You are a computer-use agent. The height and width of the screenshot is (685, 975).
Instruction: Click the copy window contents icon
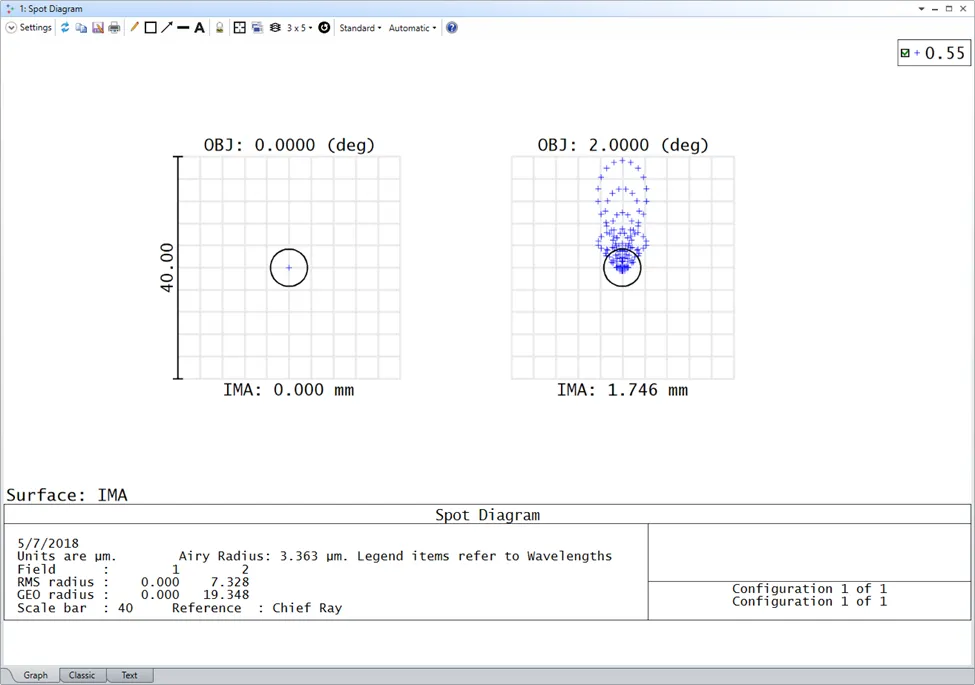(x=81, y=28)
